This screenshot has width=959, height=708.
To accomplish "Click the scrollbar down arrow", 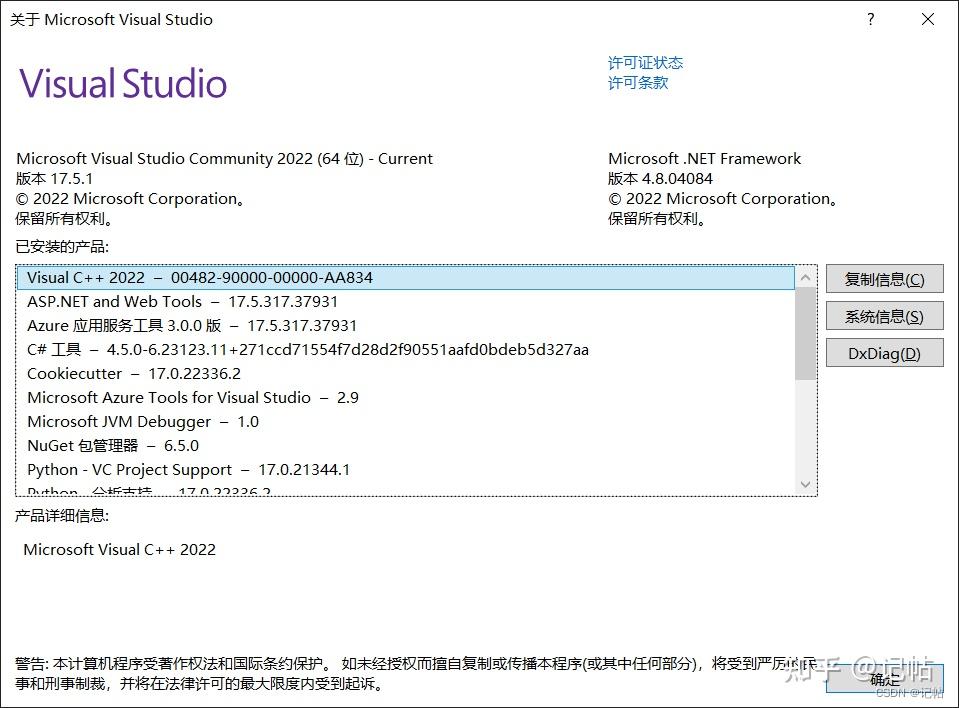I will 805,484.
